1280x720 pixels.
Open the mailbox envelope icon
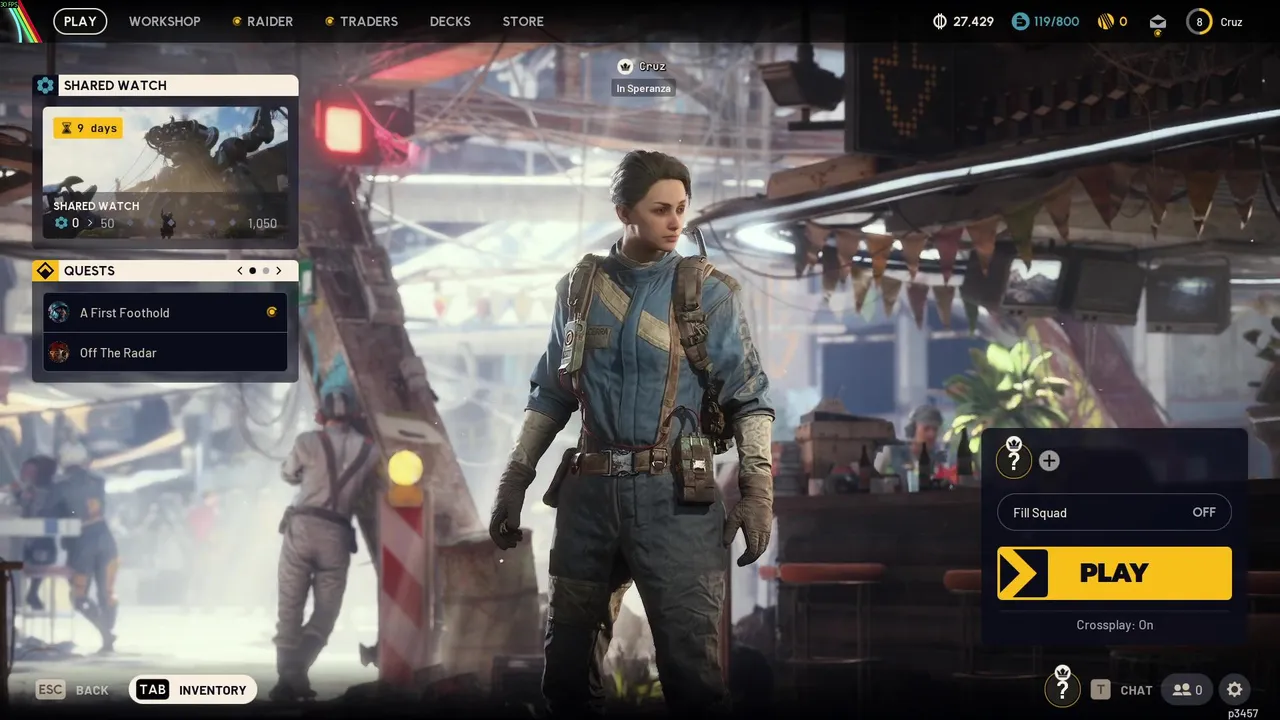point(1157,21)
